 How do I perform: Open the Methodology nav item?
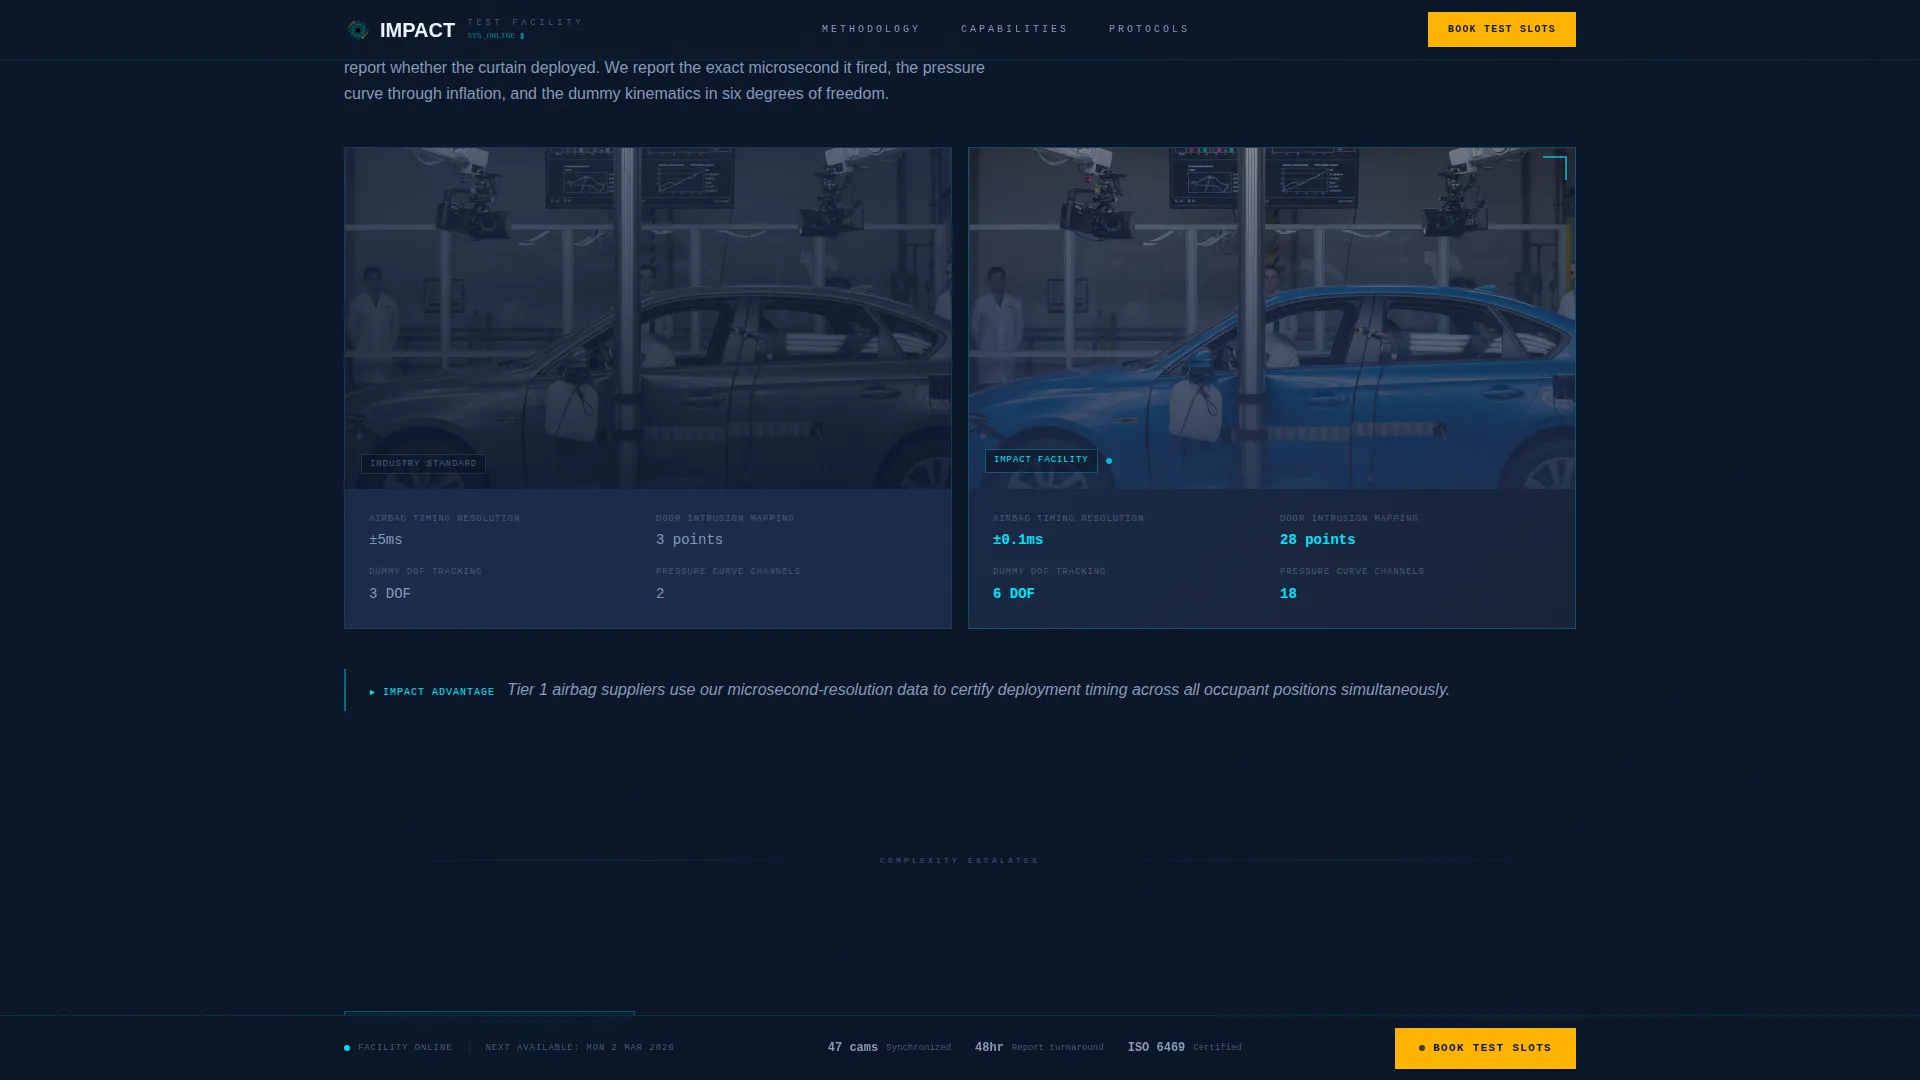pos(871,29)
